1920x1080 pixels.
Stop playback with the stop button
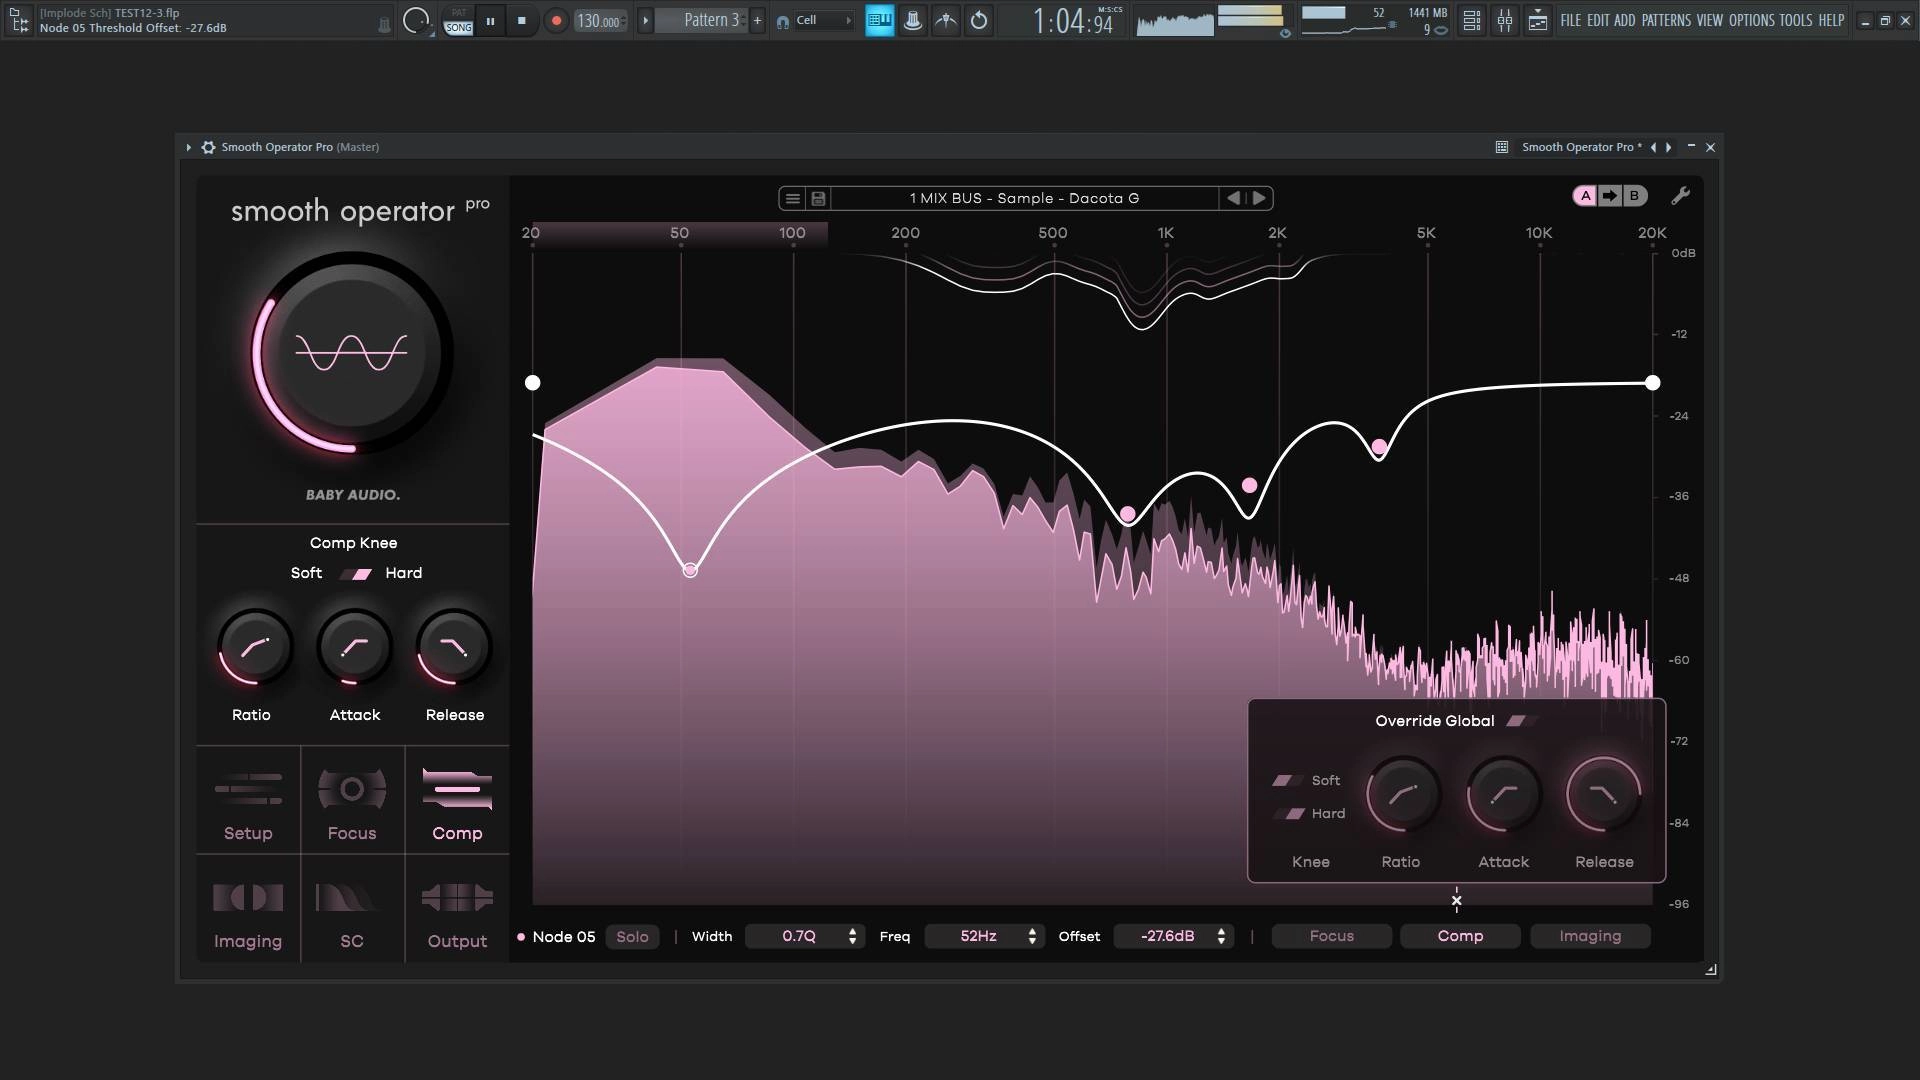521,20
